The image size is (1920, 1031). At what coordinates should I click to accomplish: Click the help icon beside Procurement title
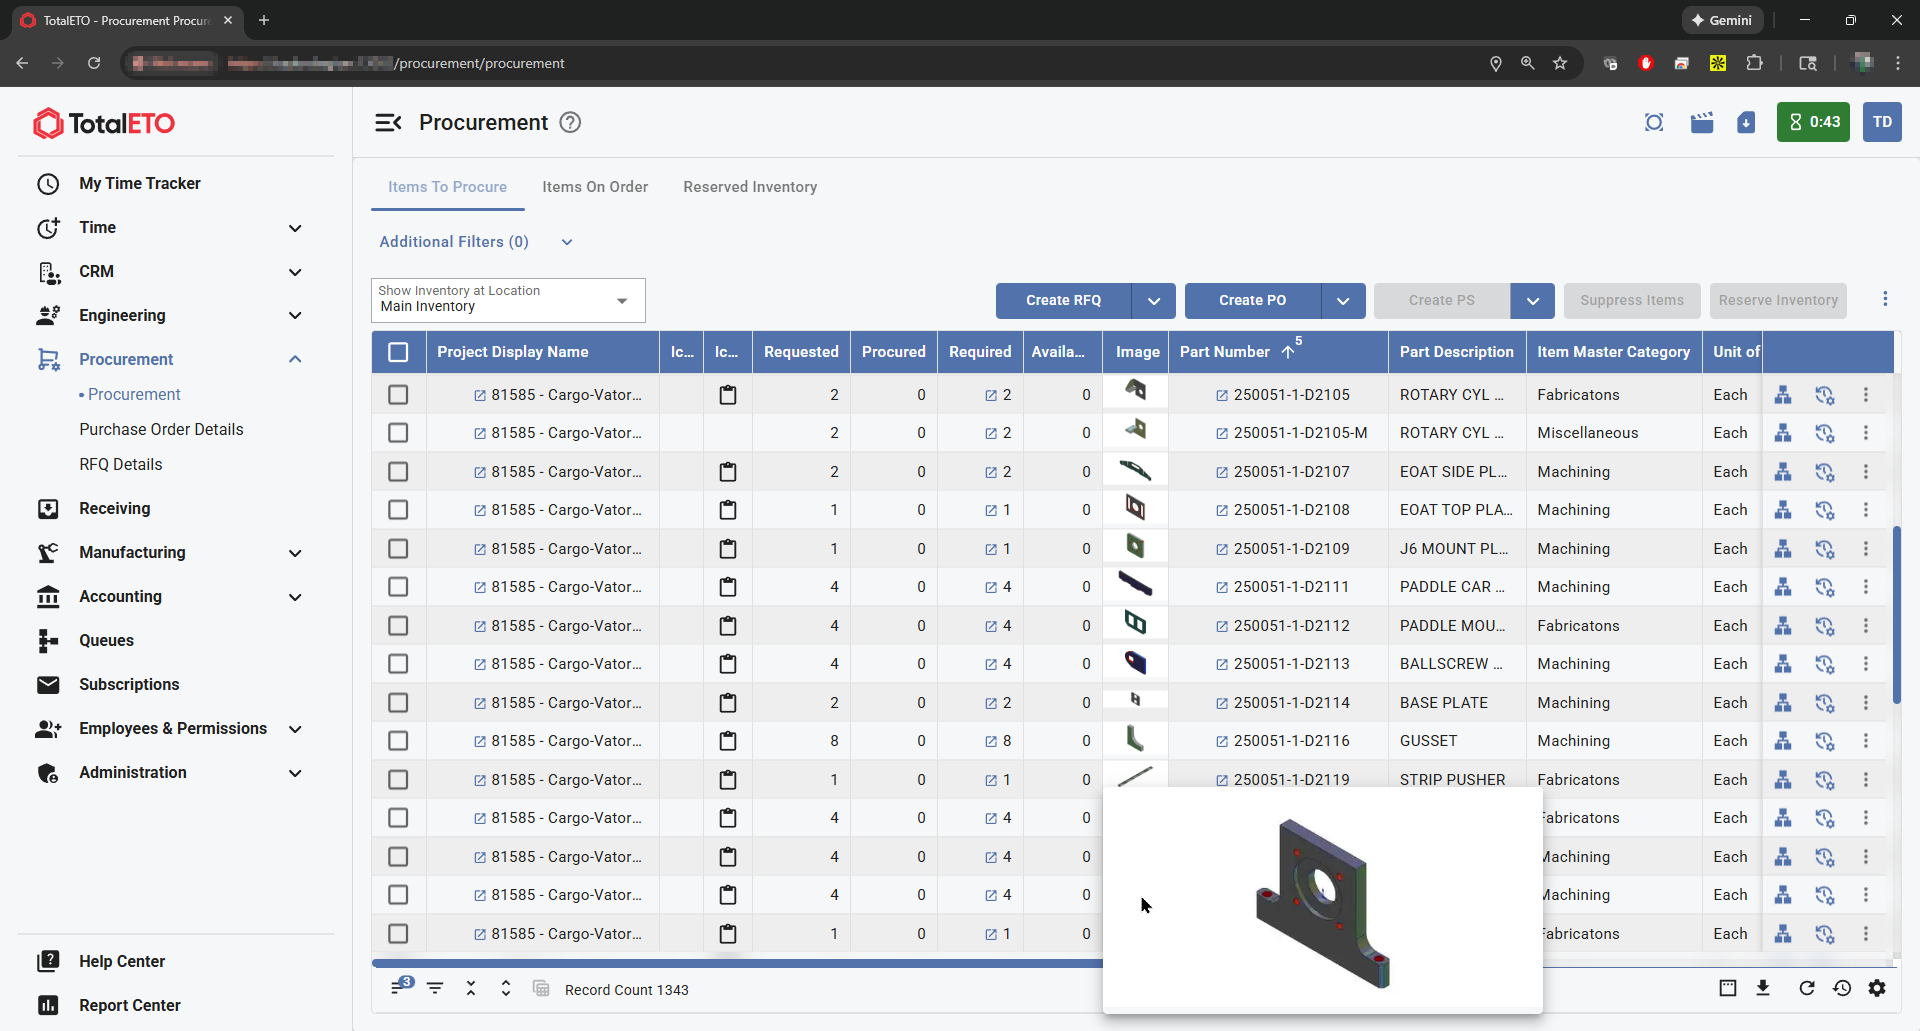click(570, 122)
